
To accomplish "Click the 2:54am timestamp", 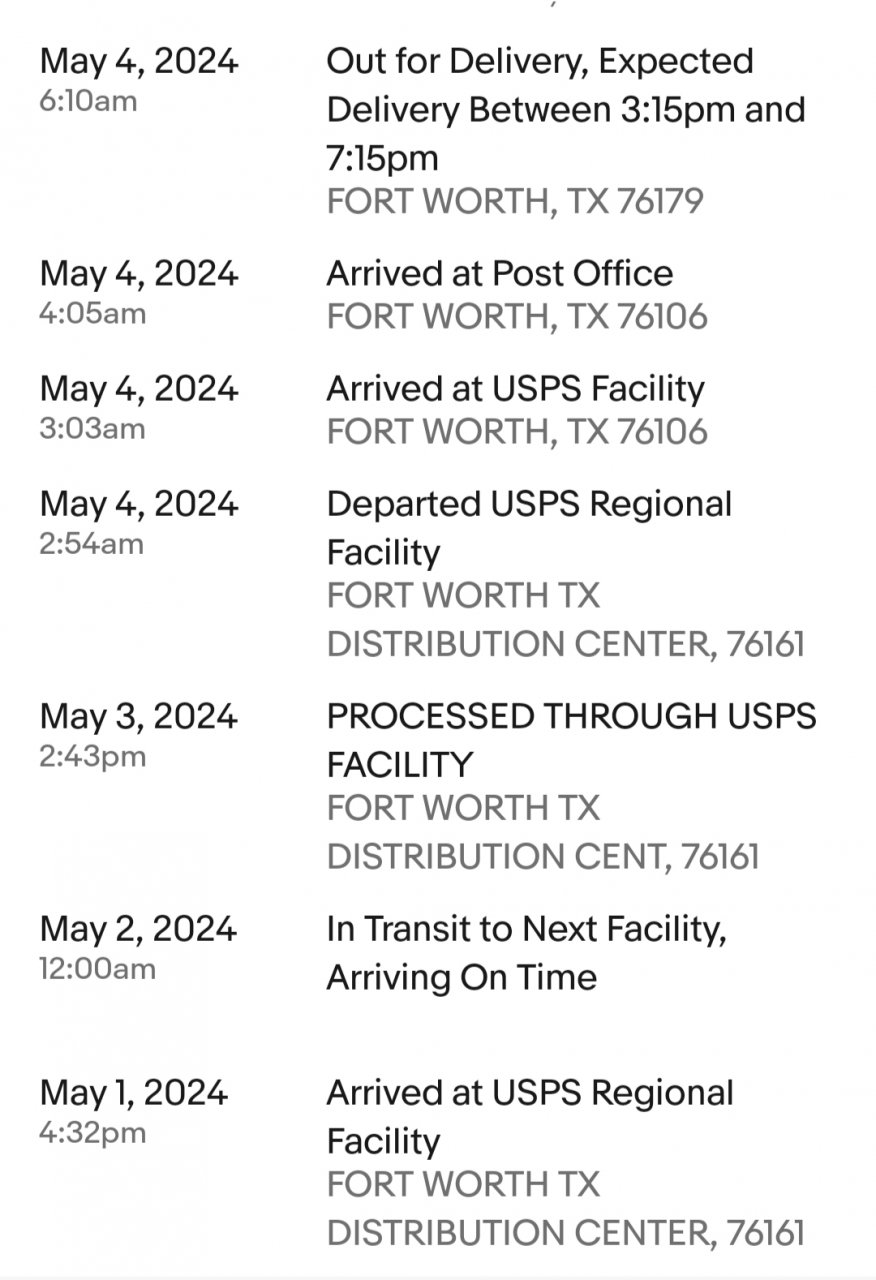I will tap(92, 544).
